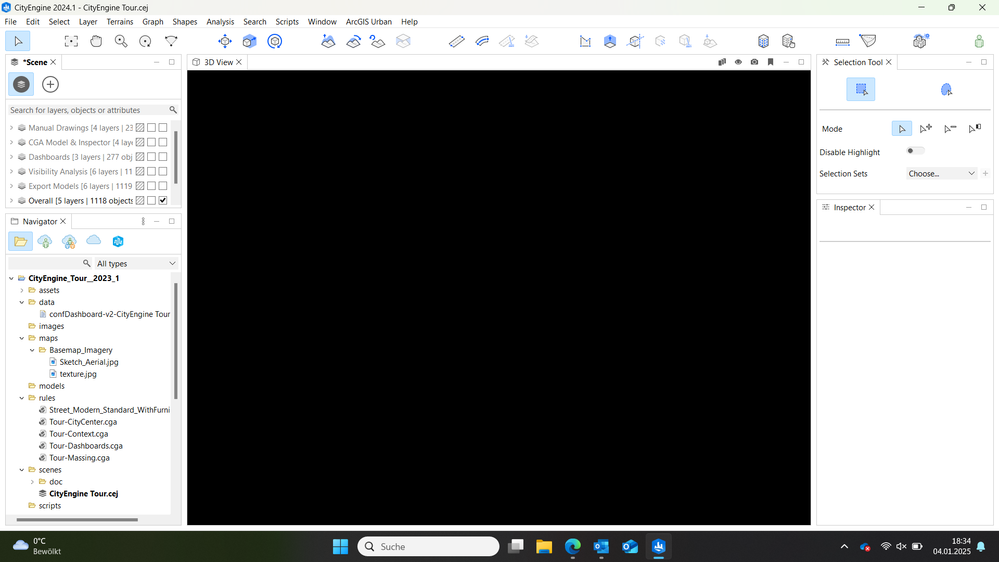Click the Generate Models building icon
Image resolution: width=999 pixels, height=562 pixels.
coord(763,41)
